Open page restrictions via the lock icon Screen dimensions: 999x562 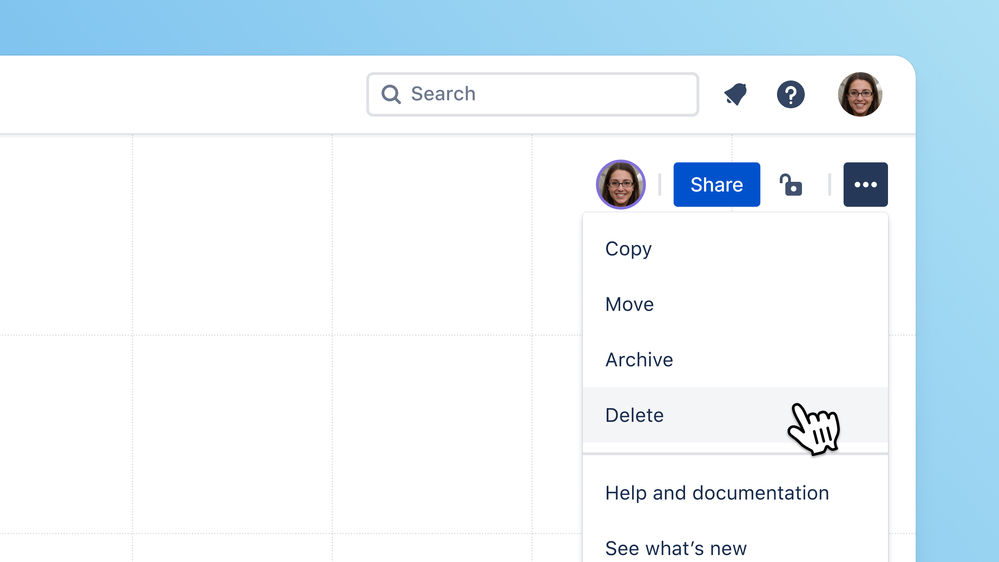click(x=791, y=185)
